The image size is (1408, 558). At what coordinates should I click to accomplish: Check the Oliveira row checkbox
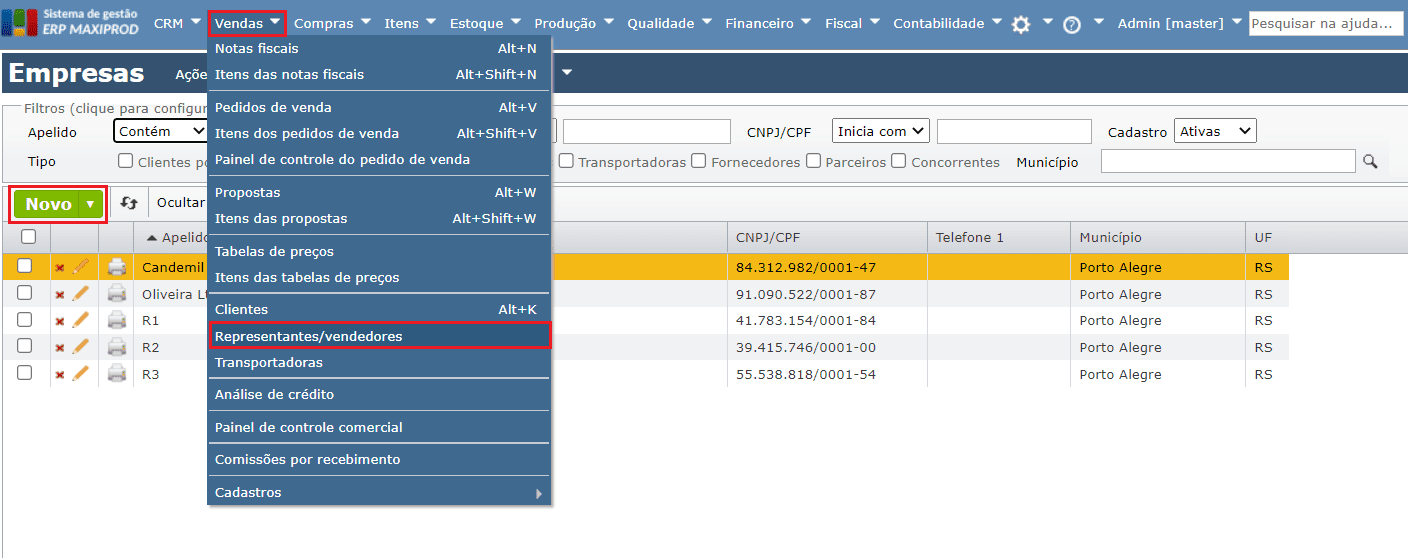[x=25, y=293]
